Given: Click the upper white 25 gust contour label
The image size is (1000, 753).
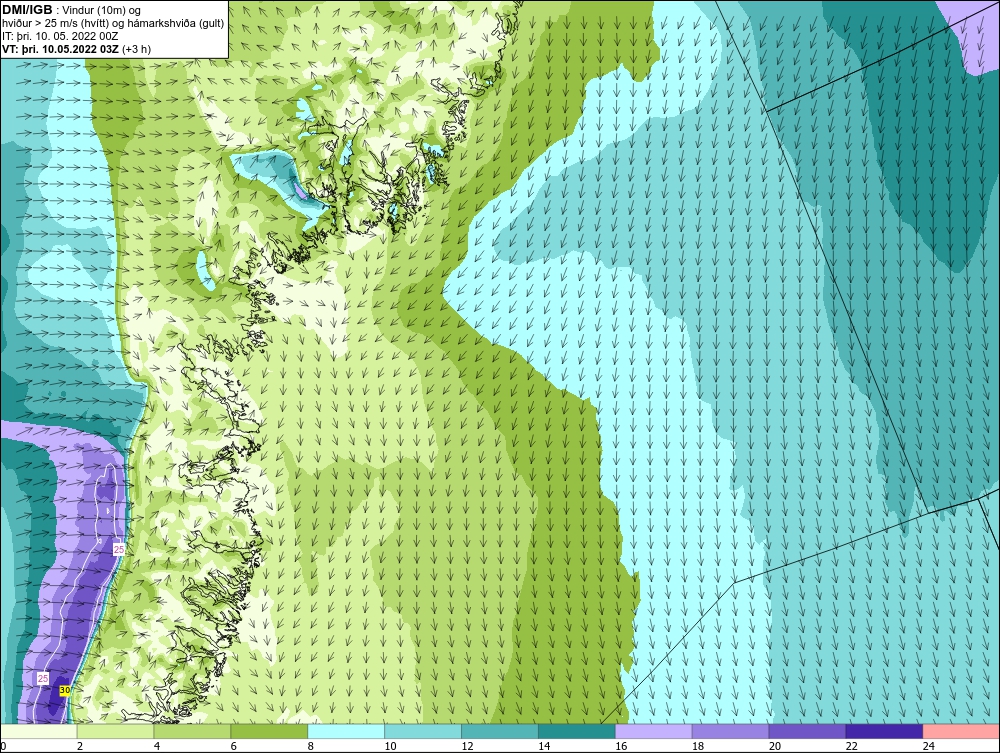Looking at the screenshot, I should click(119, 549).
